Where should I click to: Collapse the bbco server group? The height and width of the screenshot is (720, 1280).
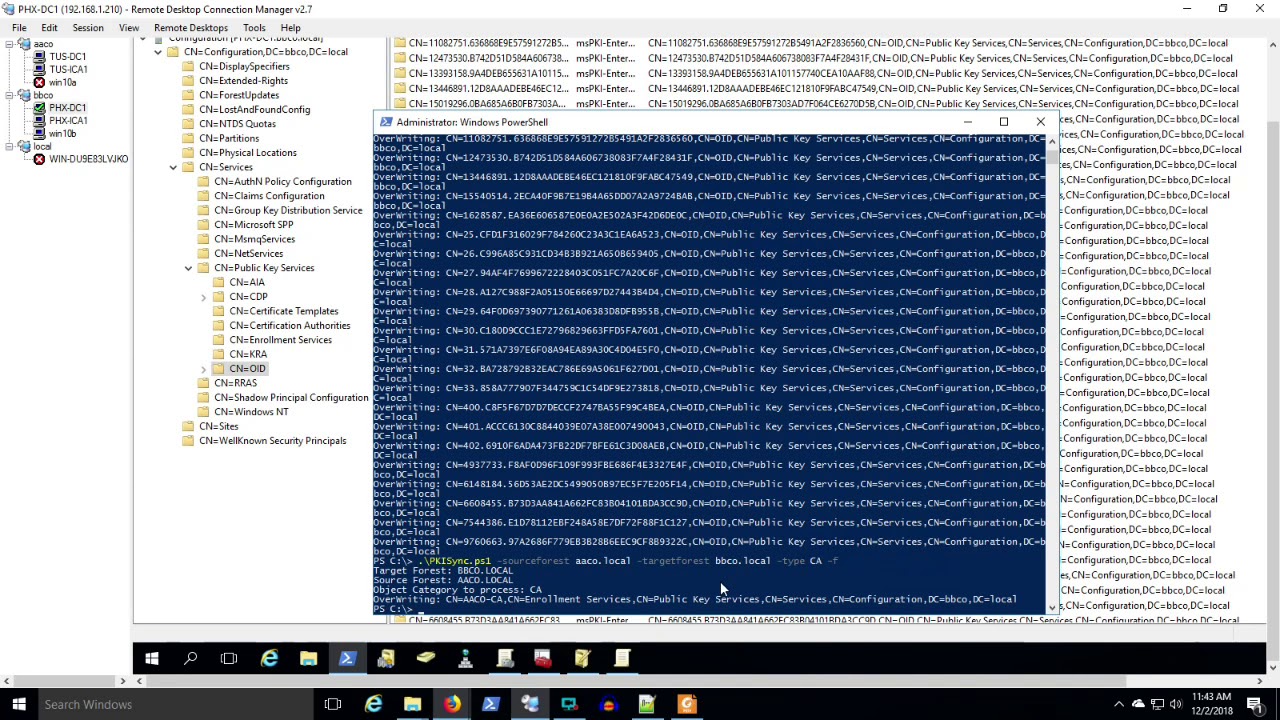10,95
